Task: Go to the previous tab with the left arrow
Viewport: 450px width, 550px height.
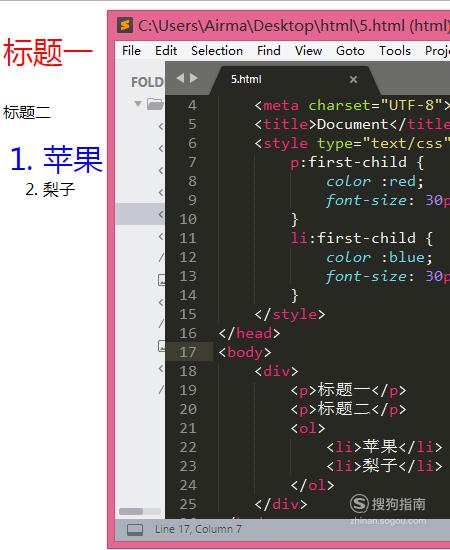Action: [180, 78]
